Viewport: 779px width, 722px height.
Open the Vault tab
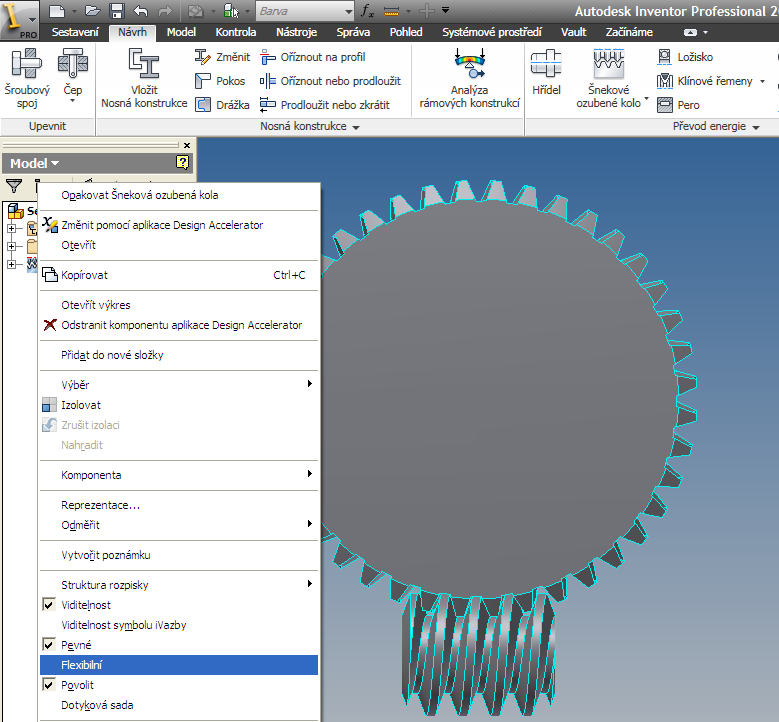[573, 32]
